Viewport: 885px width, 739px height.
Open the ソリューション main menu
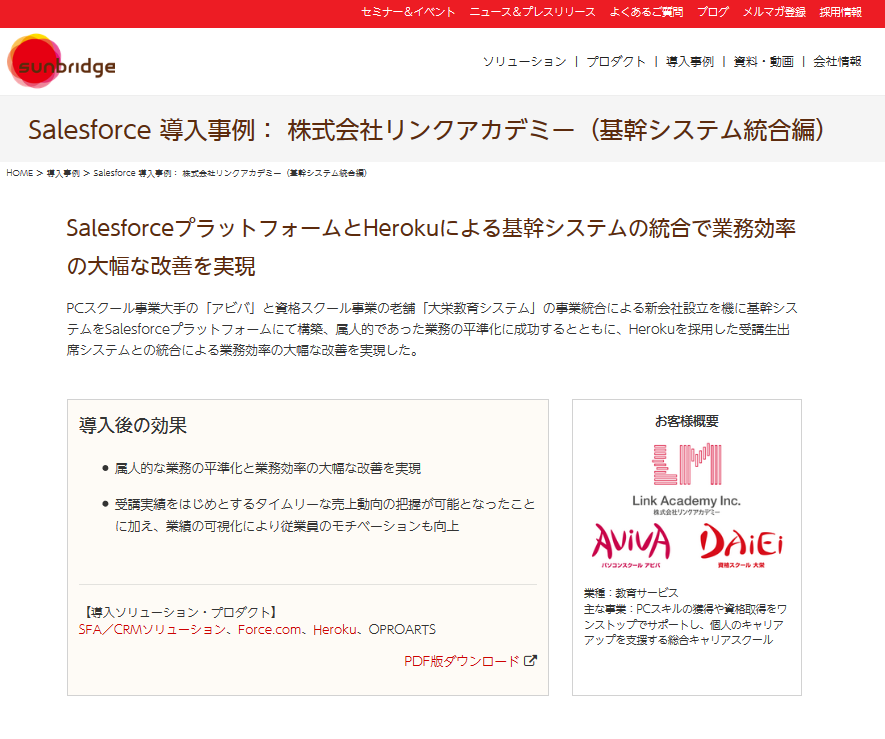tap(524, 62)
